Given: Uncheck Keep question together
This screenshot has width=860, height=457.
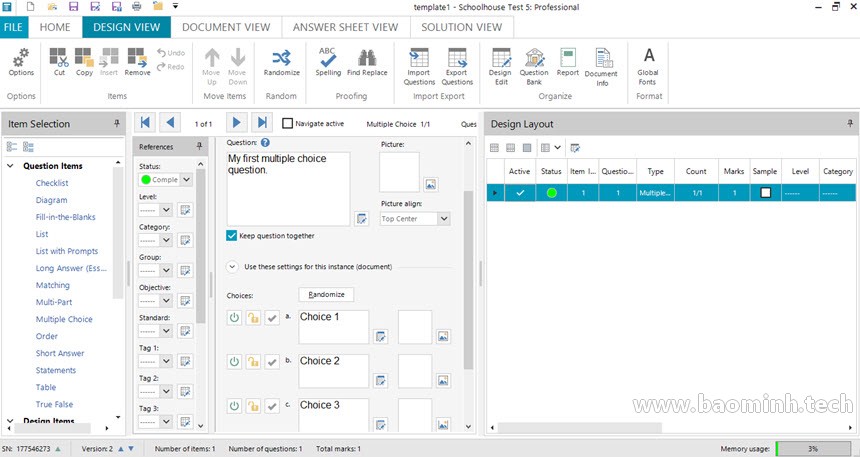Looking at the screenshot, I should pyautogui.click(x=231, y=236).
